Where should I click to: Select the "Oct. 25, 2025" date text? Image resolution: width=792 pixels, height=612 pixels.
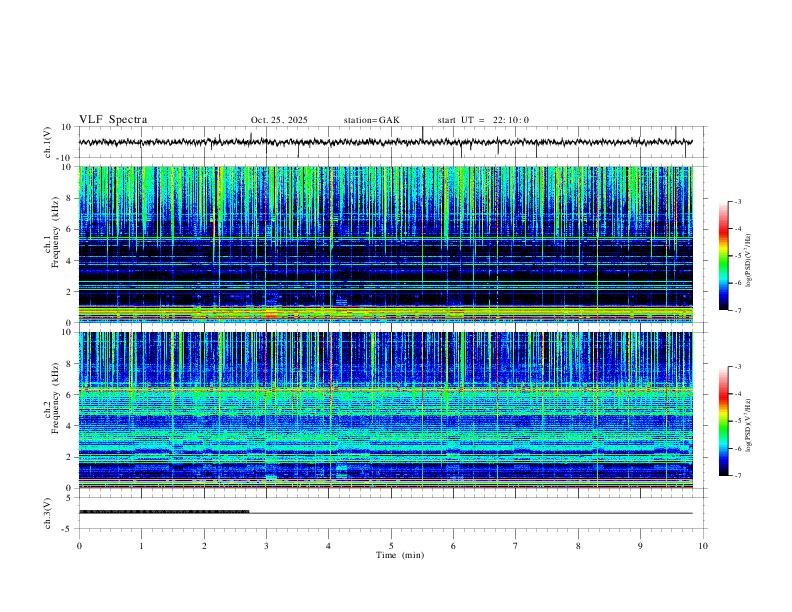coord(279,120)
